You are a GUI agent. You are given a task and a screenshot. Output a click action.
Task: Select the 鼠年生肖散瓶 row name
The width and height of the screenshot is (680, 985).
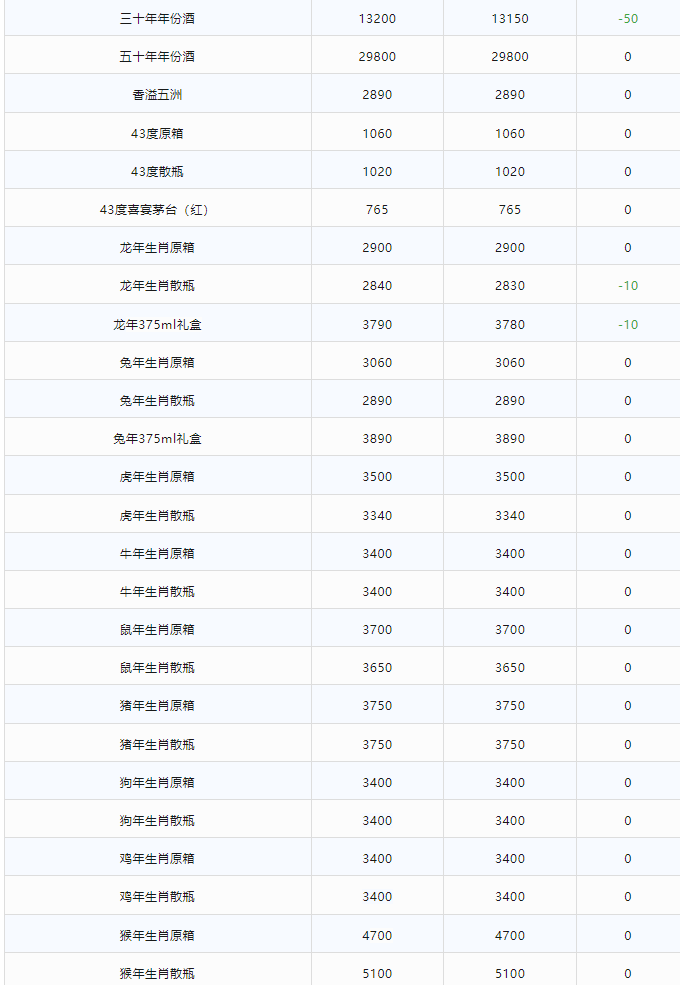[x=157, y=668]
